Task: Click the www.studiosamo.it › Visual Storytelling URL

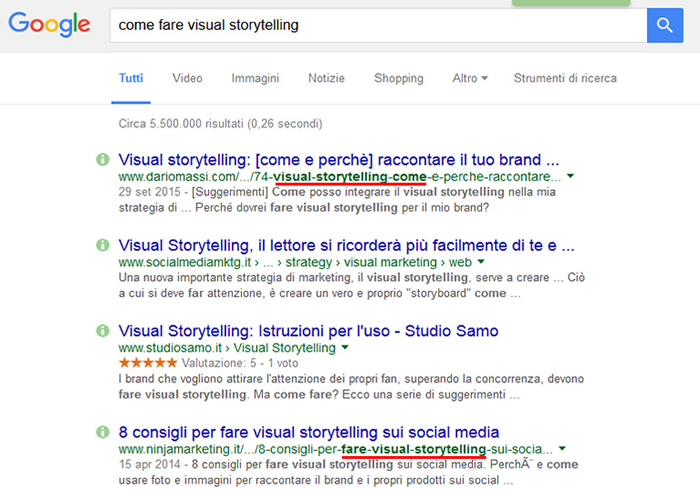Action: tap(227, 348)
